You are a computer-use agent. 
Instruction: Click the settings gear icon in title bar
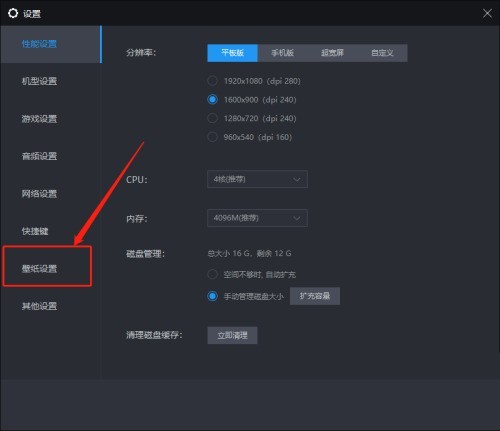(13, 13)
